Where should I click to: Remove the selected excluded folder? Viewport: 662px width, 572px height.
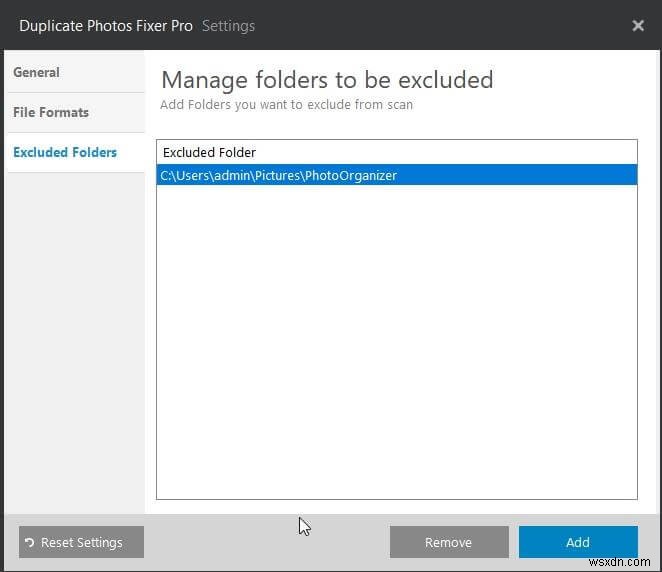coord(449,542)
